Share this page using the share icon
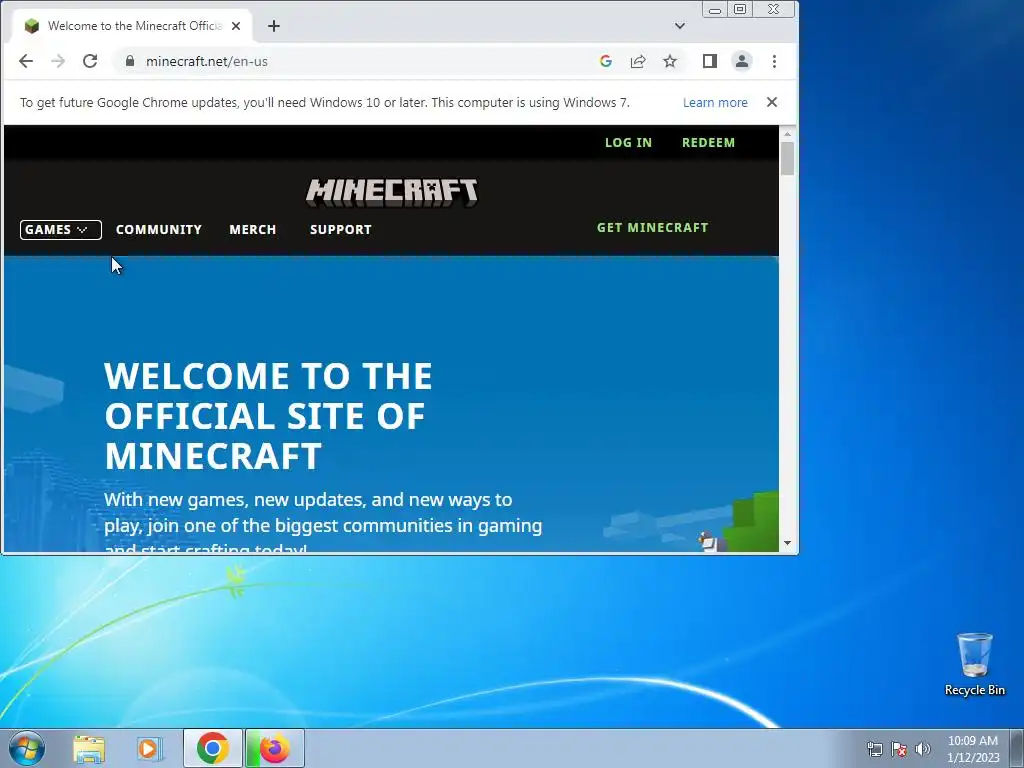1024x768 pixels. [638, 61]
